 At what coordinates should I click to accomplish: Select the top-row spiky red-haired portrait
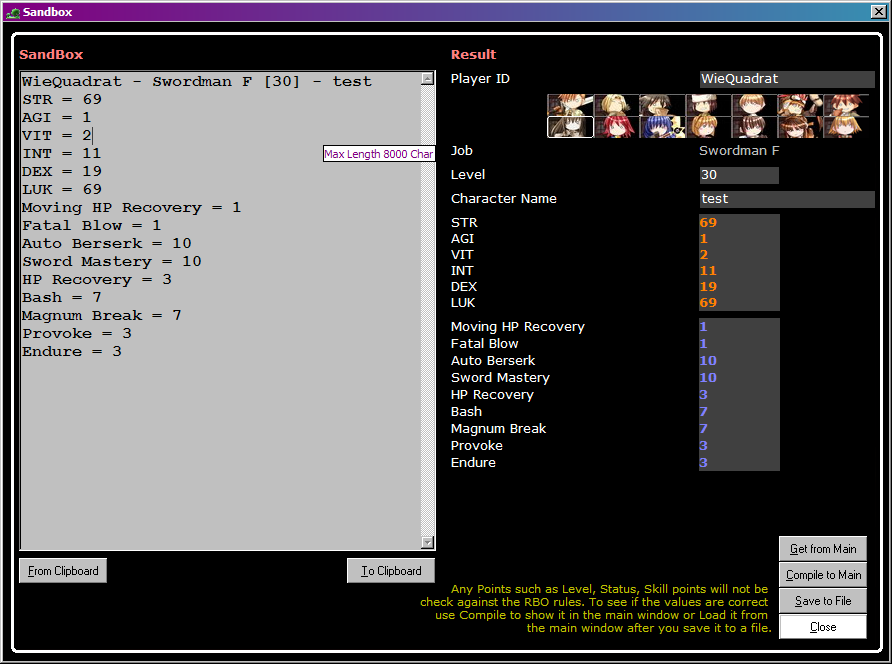pos(846,105)
